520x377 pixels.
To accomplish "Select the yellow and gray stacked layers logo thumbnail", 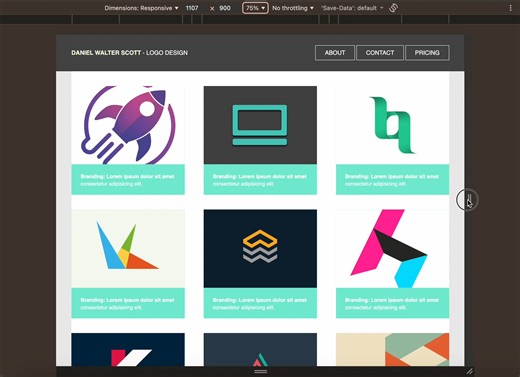I will (x=260, y=248).
